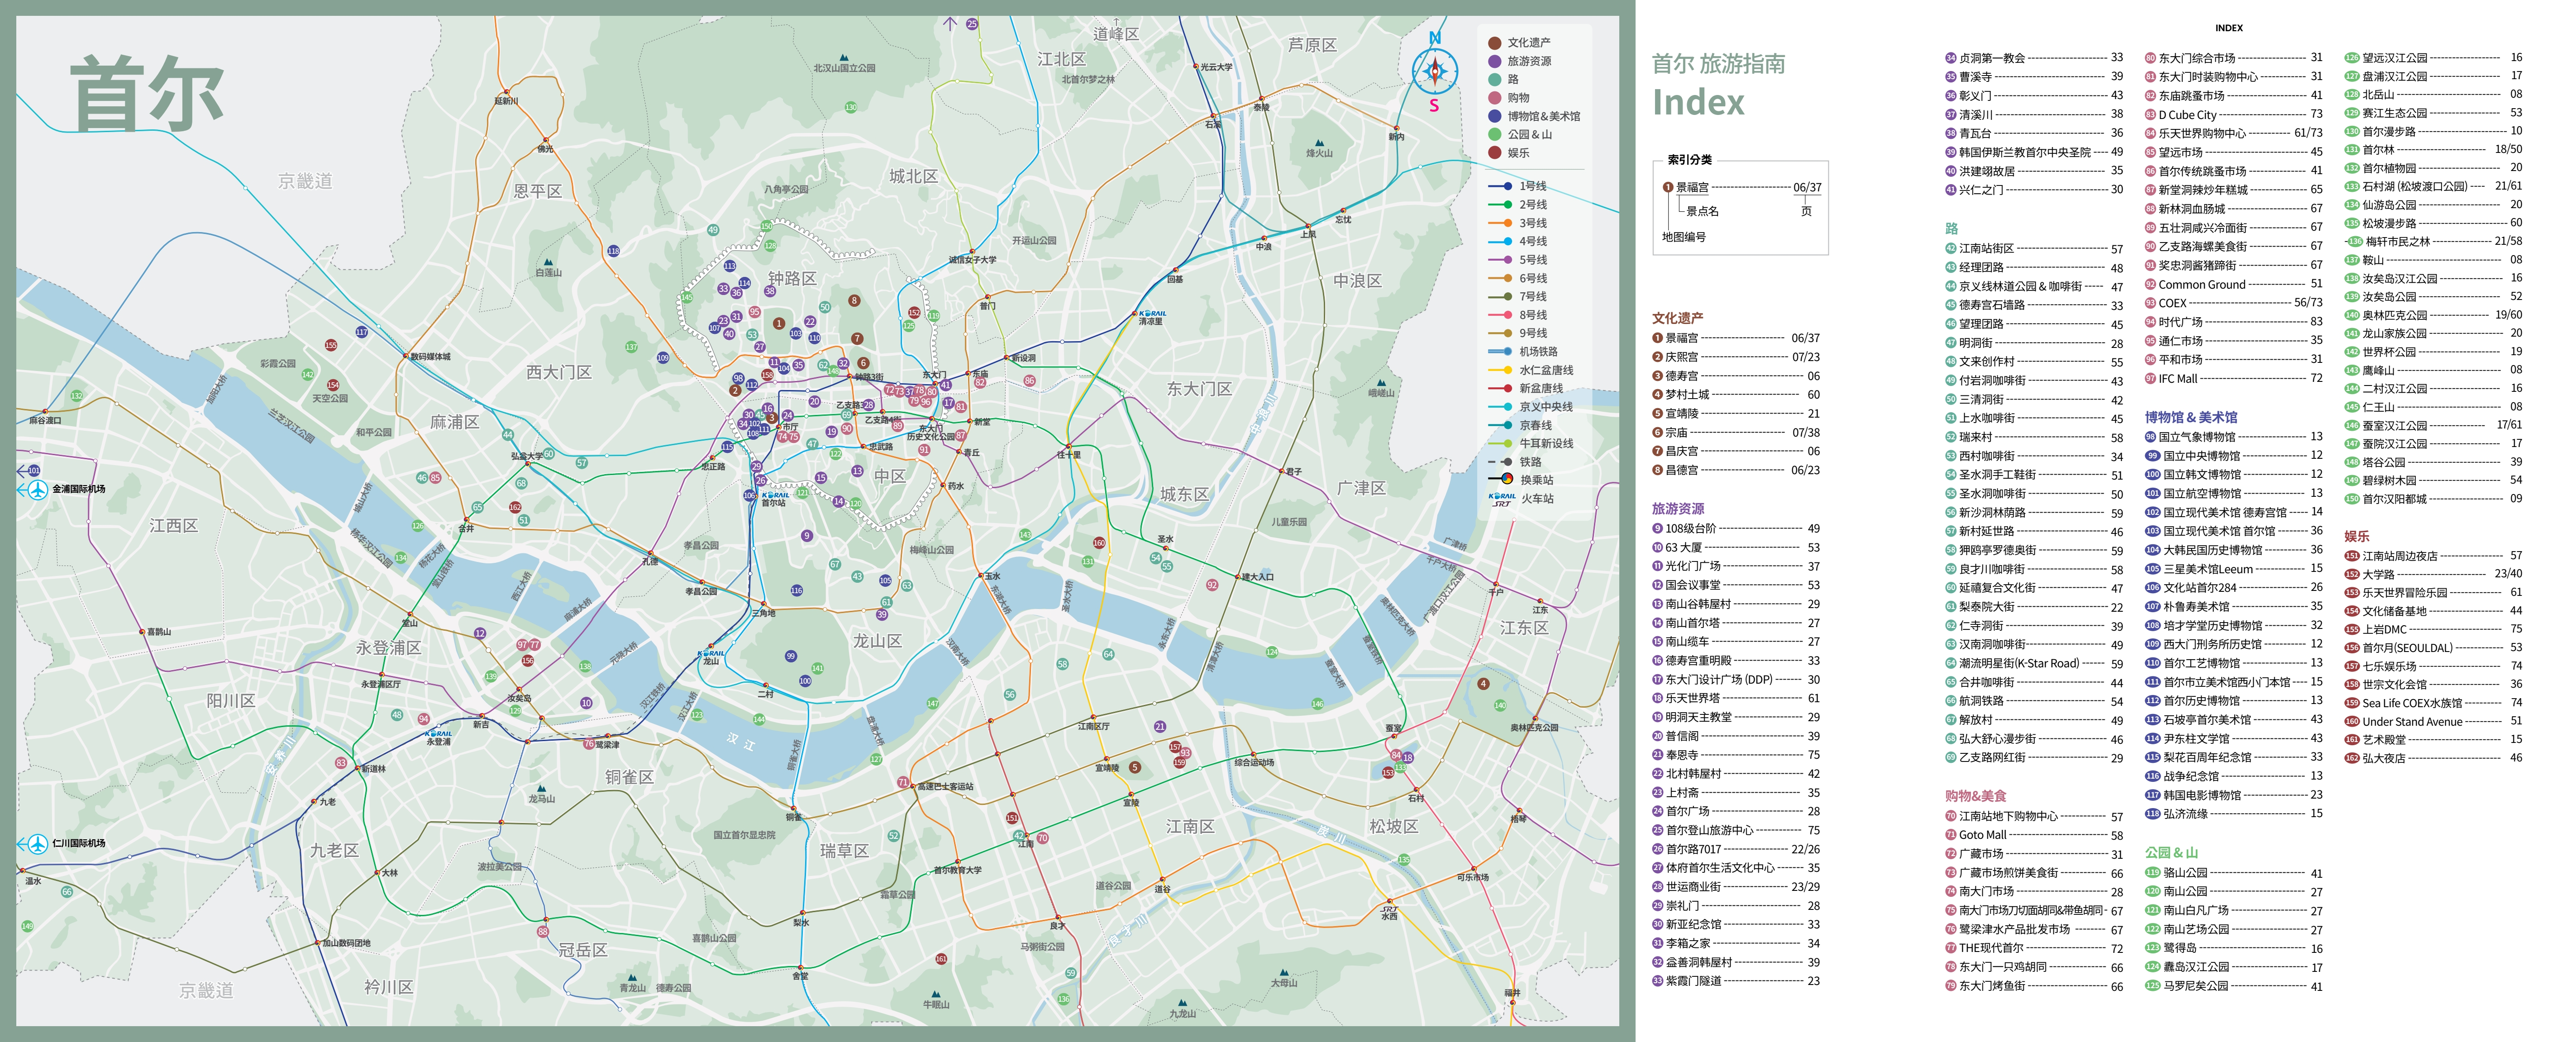Viewport: 2576px width, 1042px height.
Task: Click the 2号线 green line legend marker
Action: 1500,204
